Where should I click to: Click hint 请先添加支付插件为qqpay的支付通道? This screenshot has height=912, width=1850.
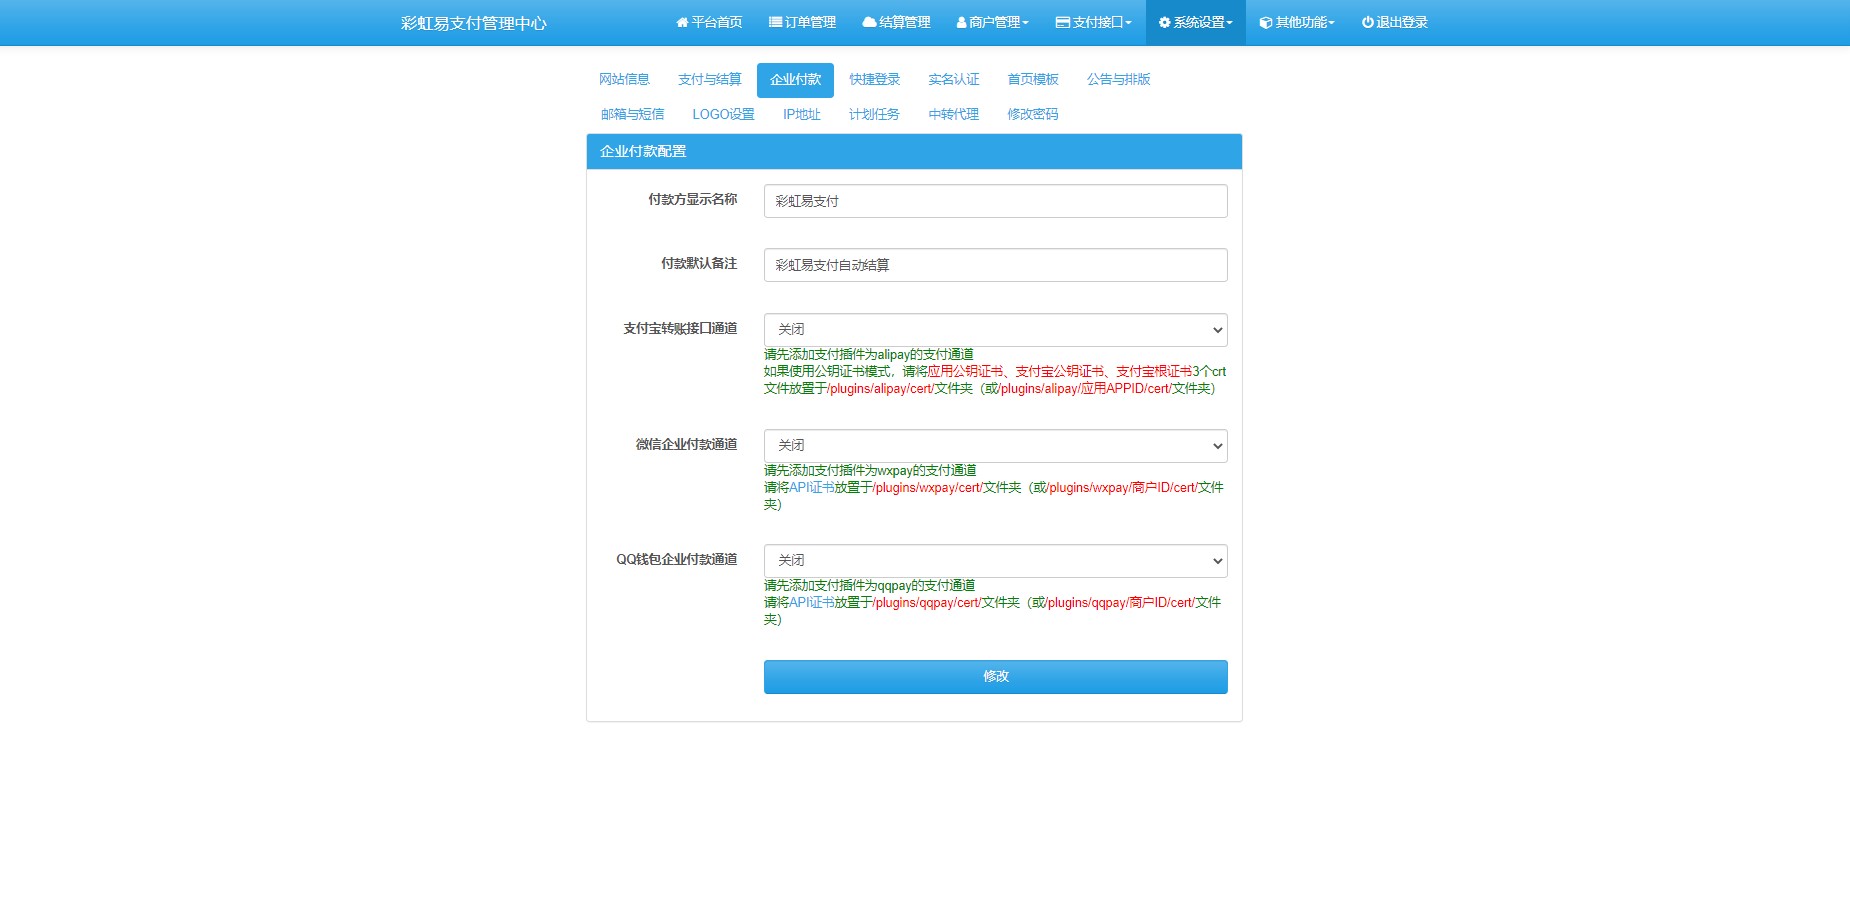[x=869, y=585]
